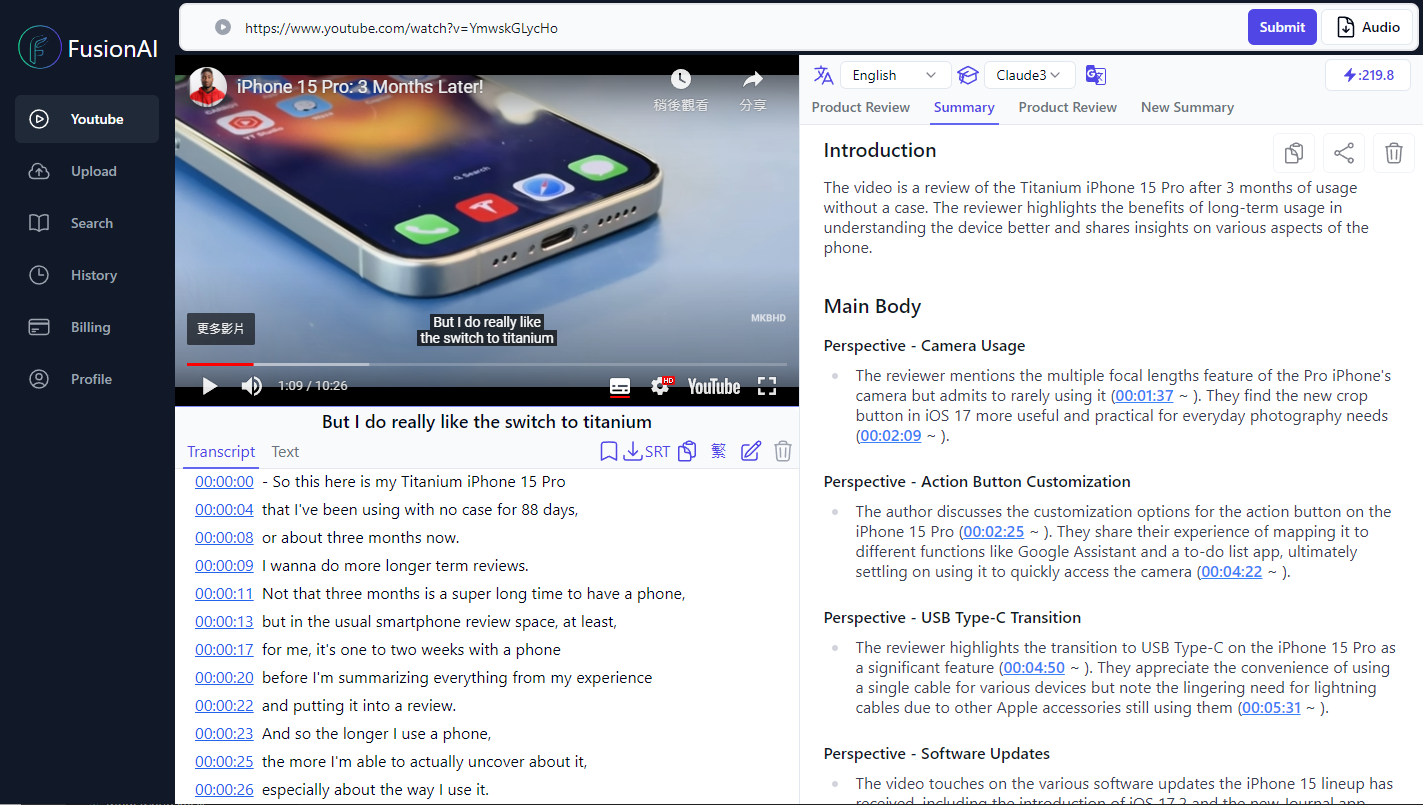The image size is (1423, 805).
Task: Delete the summary with the trash icon
Action: tap(1394, 153)
